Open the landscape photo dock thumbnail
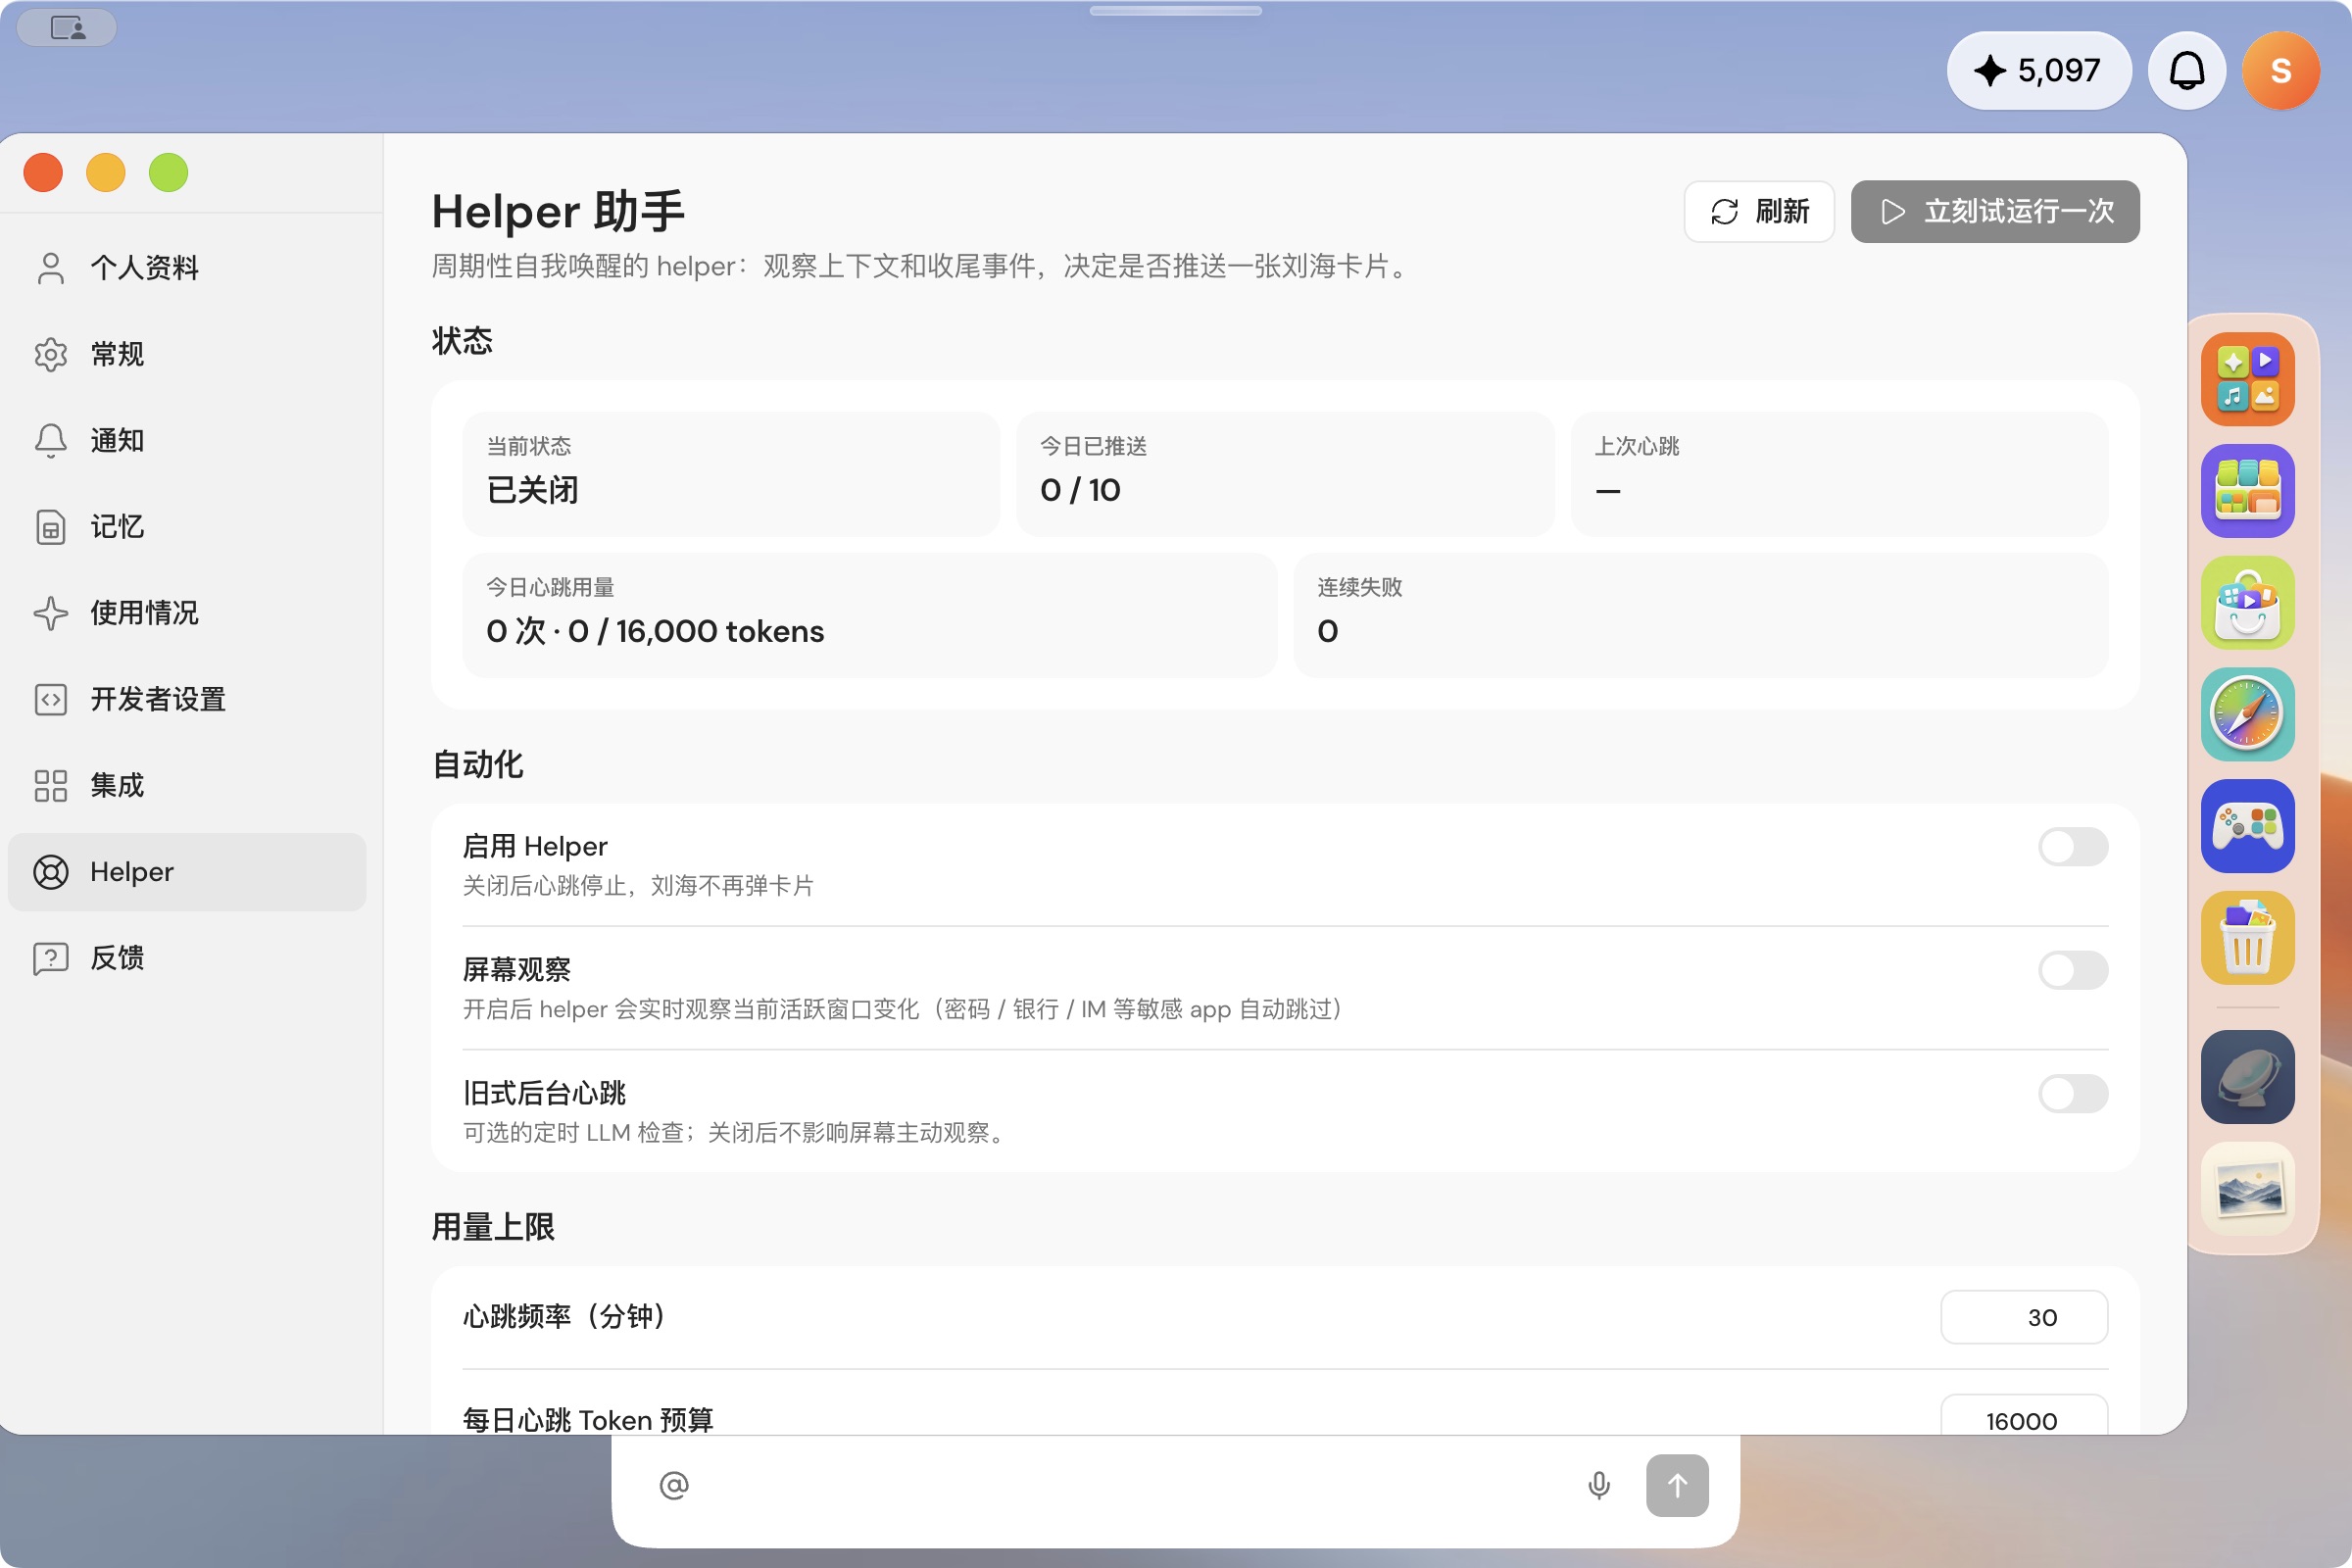 tap(2247, 1190)
